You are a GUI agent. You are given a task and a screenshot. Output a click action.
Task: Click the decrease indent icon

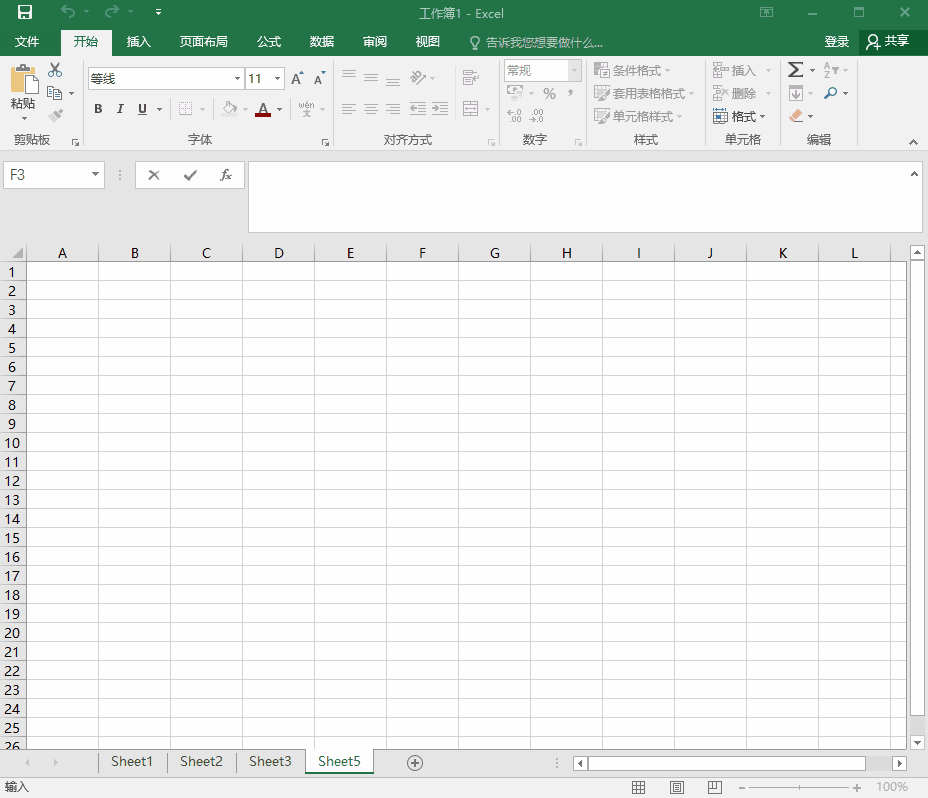(418, 108)
